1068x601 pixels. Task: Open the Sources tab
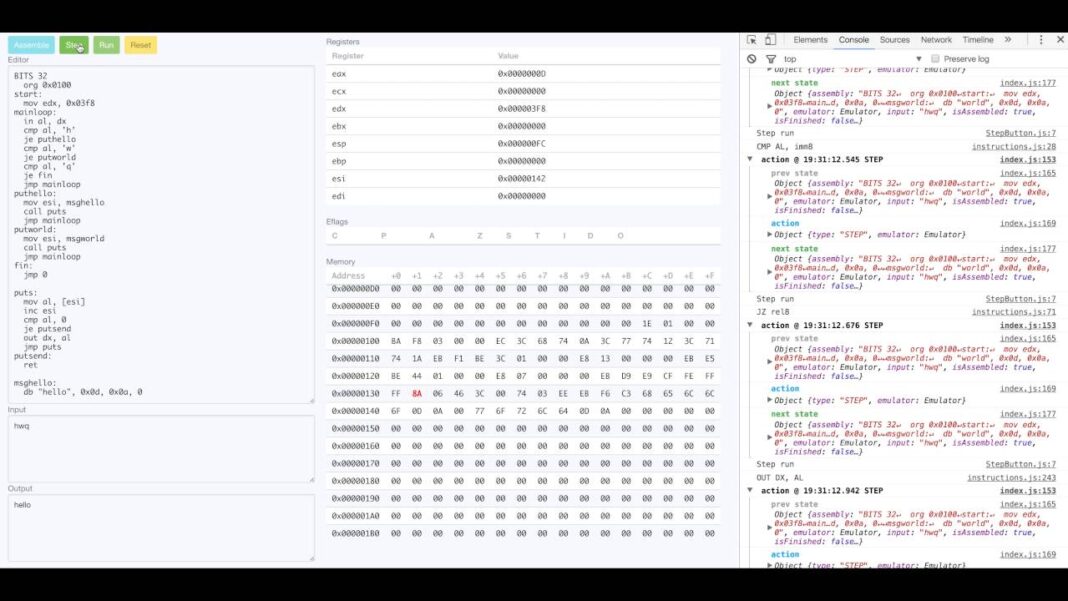click(x=894, y=40)
